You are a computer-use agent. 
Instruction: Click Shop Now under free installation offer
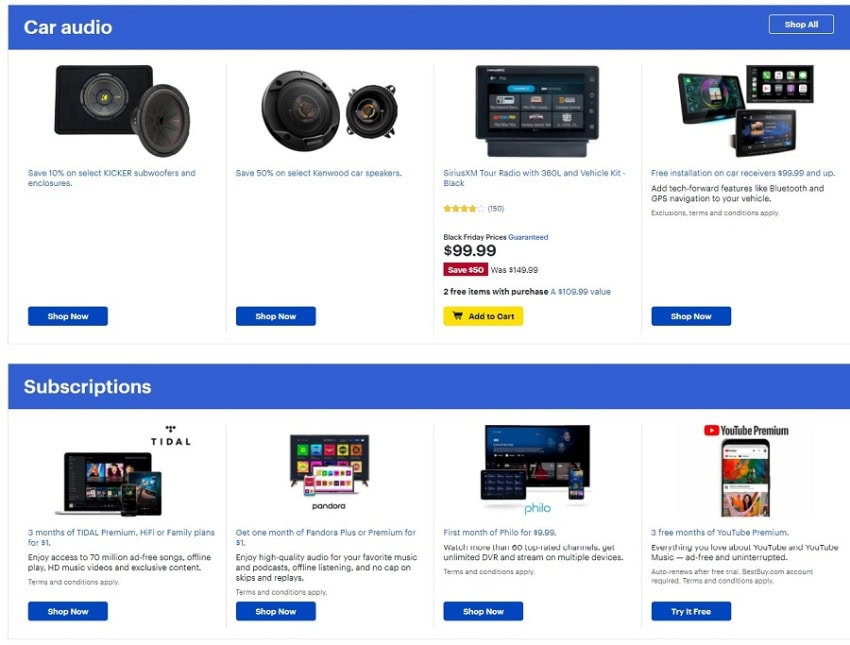(691, 316)
